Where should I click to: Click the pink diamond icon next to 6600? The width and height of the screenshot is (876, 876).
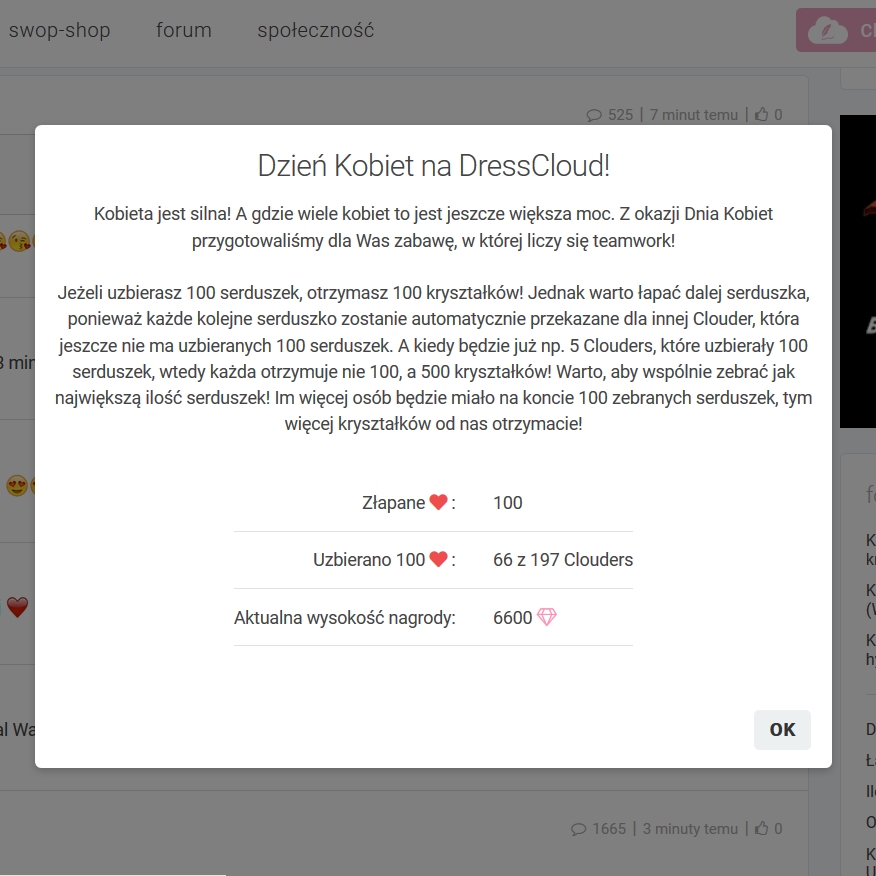click(546, 617)
